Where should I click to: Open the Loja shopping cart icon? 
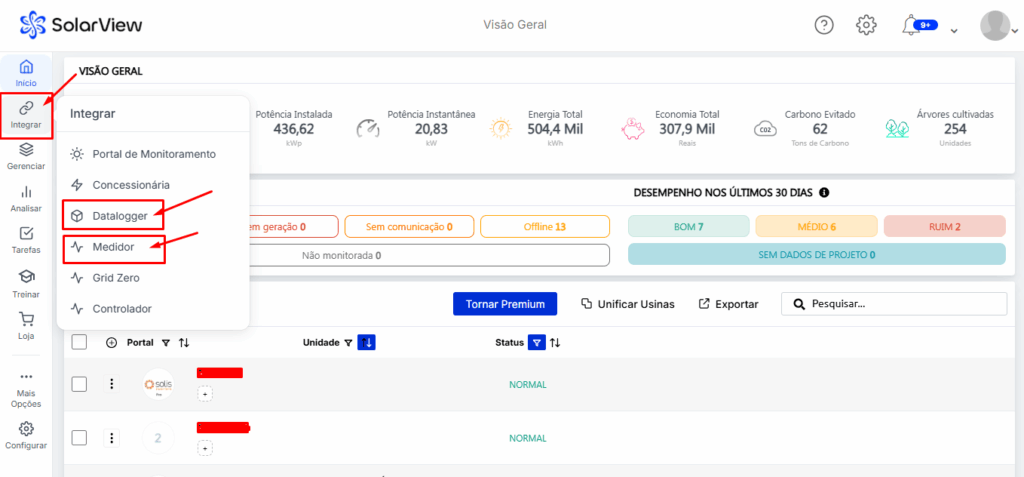26,325
